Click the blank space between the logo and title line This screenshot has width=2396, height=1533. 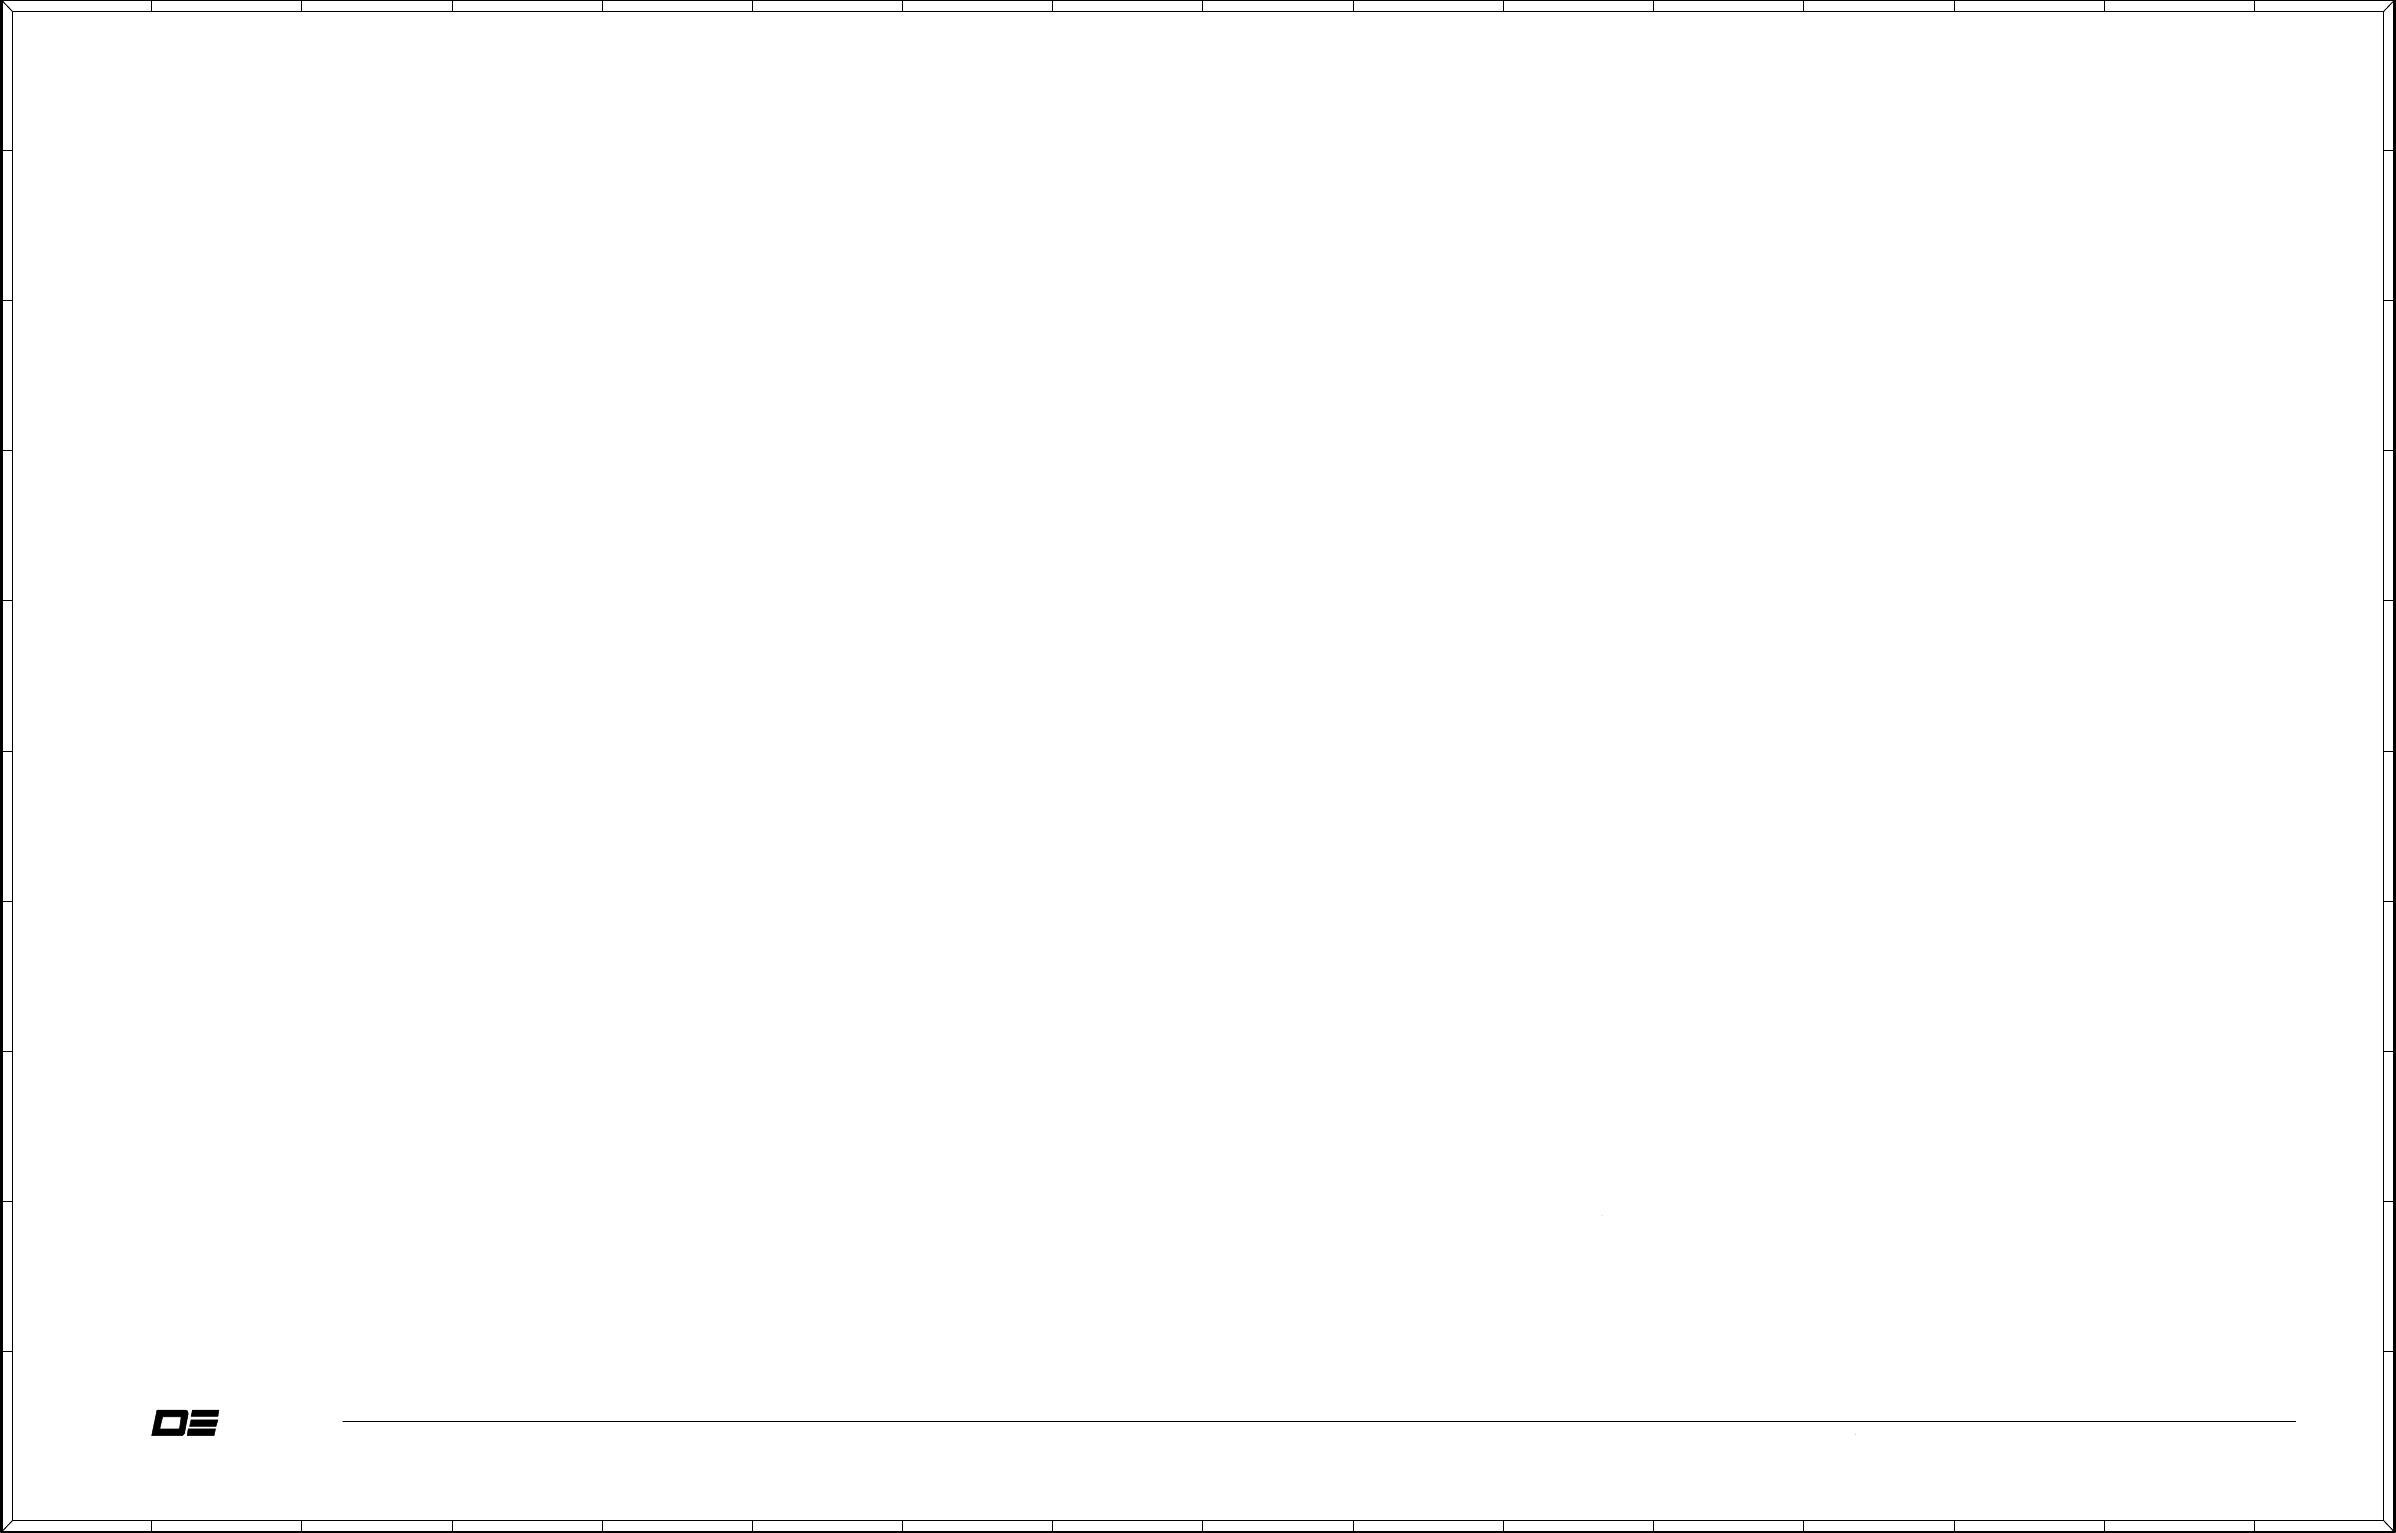(x=281, y=1424)
